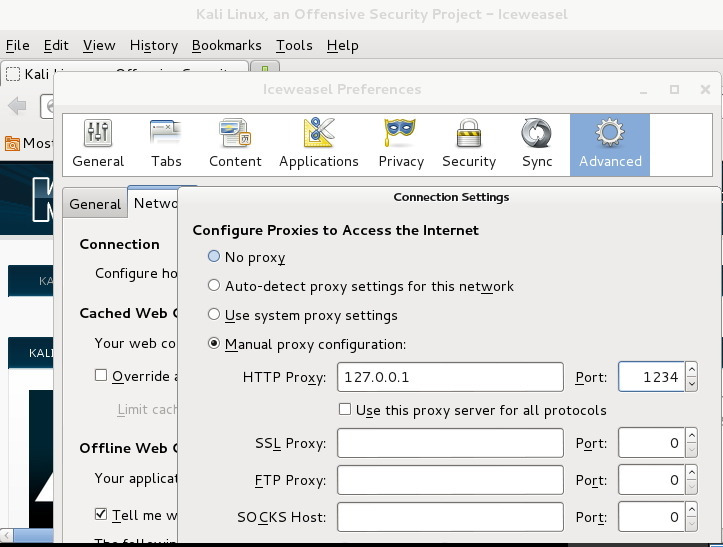
Task: Click the SSL Proxy address field
Action: pos(450,443)
